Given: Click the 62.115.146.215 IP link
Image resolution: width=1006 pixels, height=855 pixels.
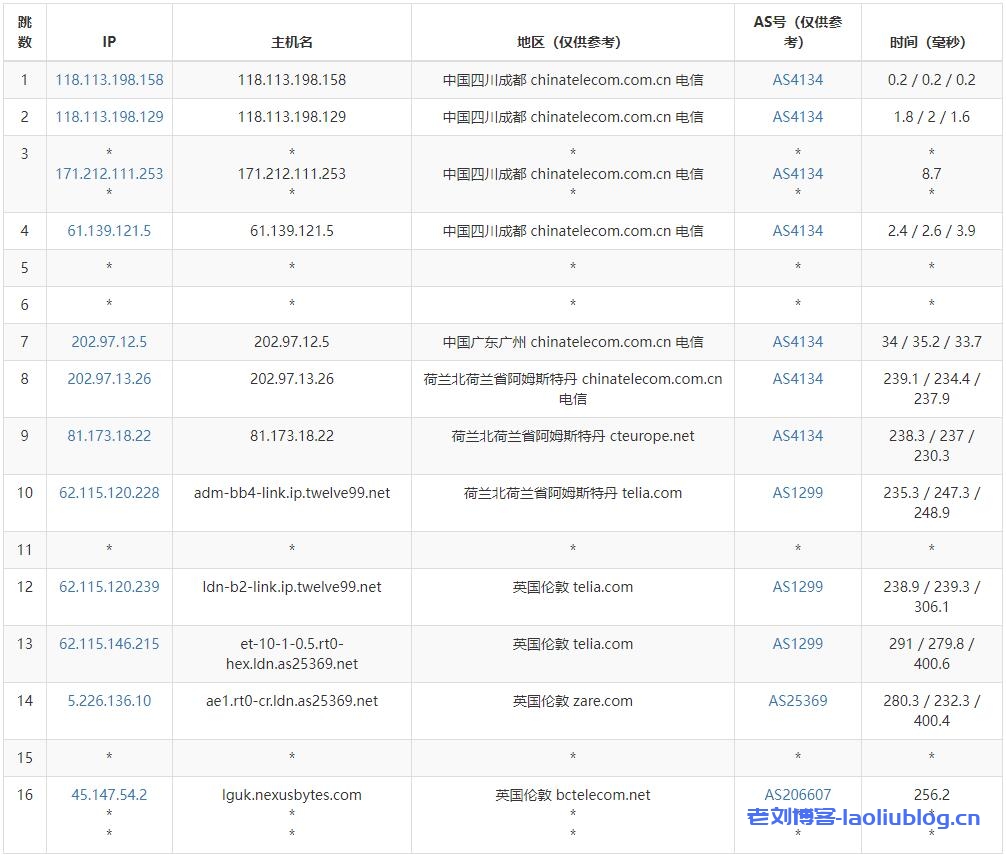Looking at the screenshot, I should tap(109, 644).
